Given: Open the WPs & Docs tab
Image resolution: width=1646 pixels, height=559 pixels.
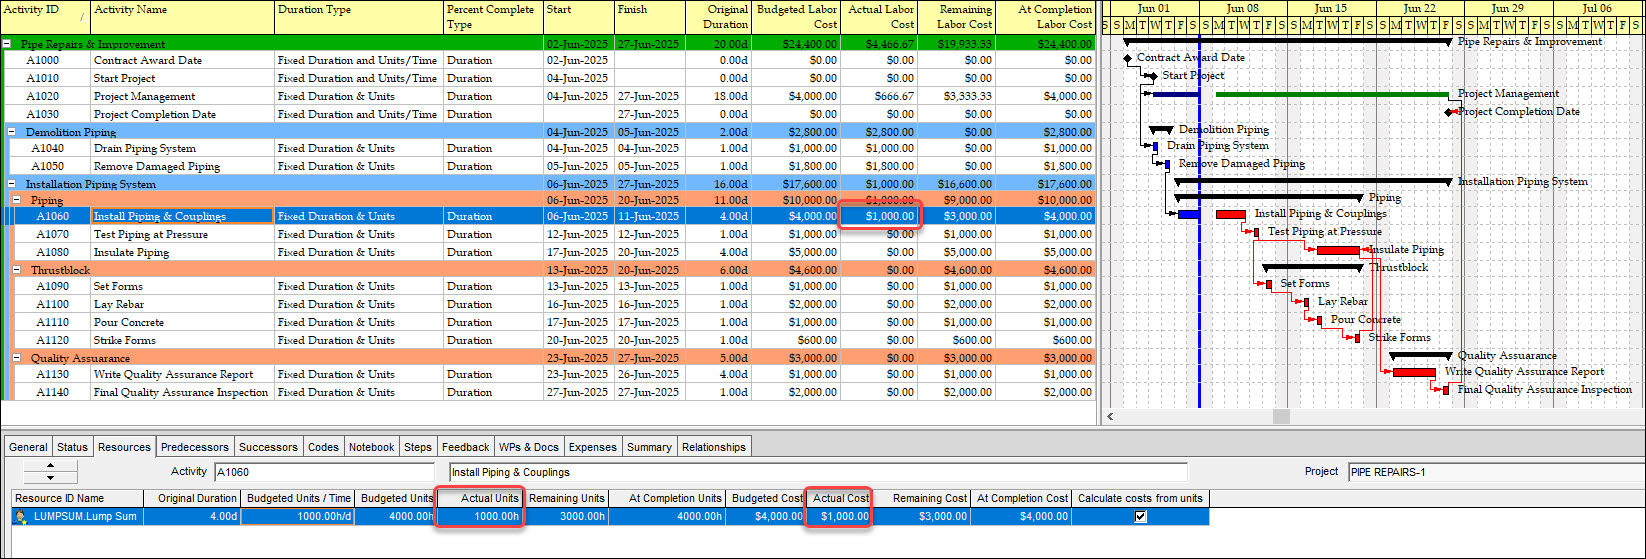Looking at the screenshot, I should pos(528,447).
